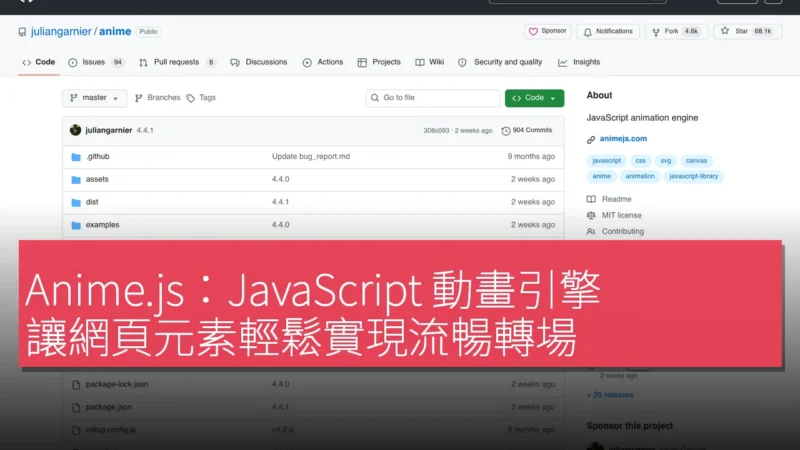Open the 4.4.1 latest commit message
The height and width of the screenshot is (450, 800).
pos(145,131)
